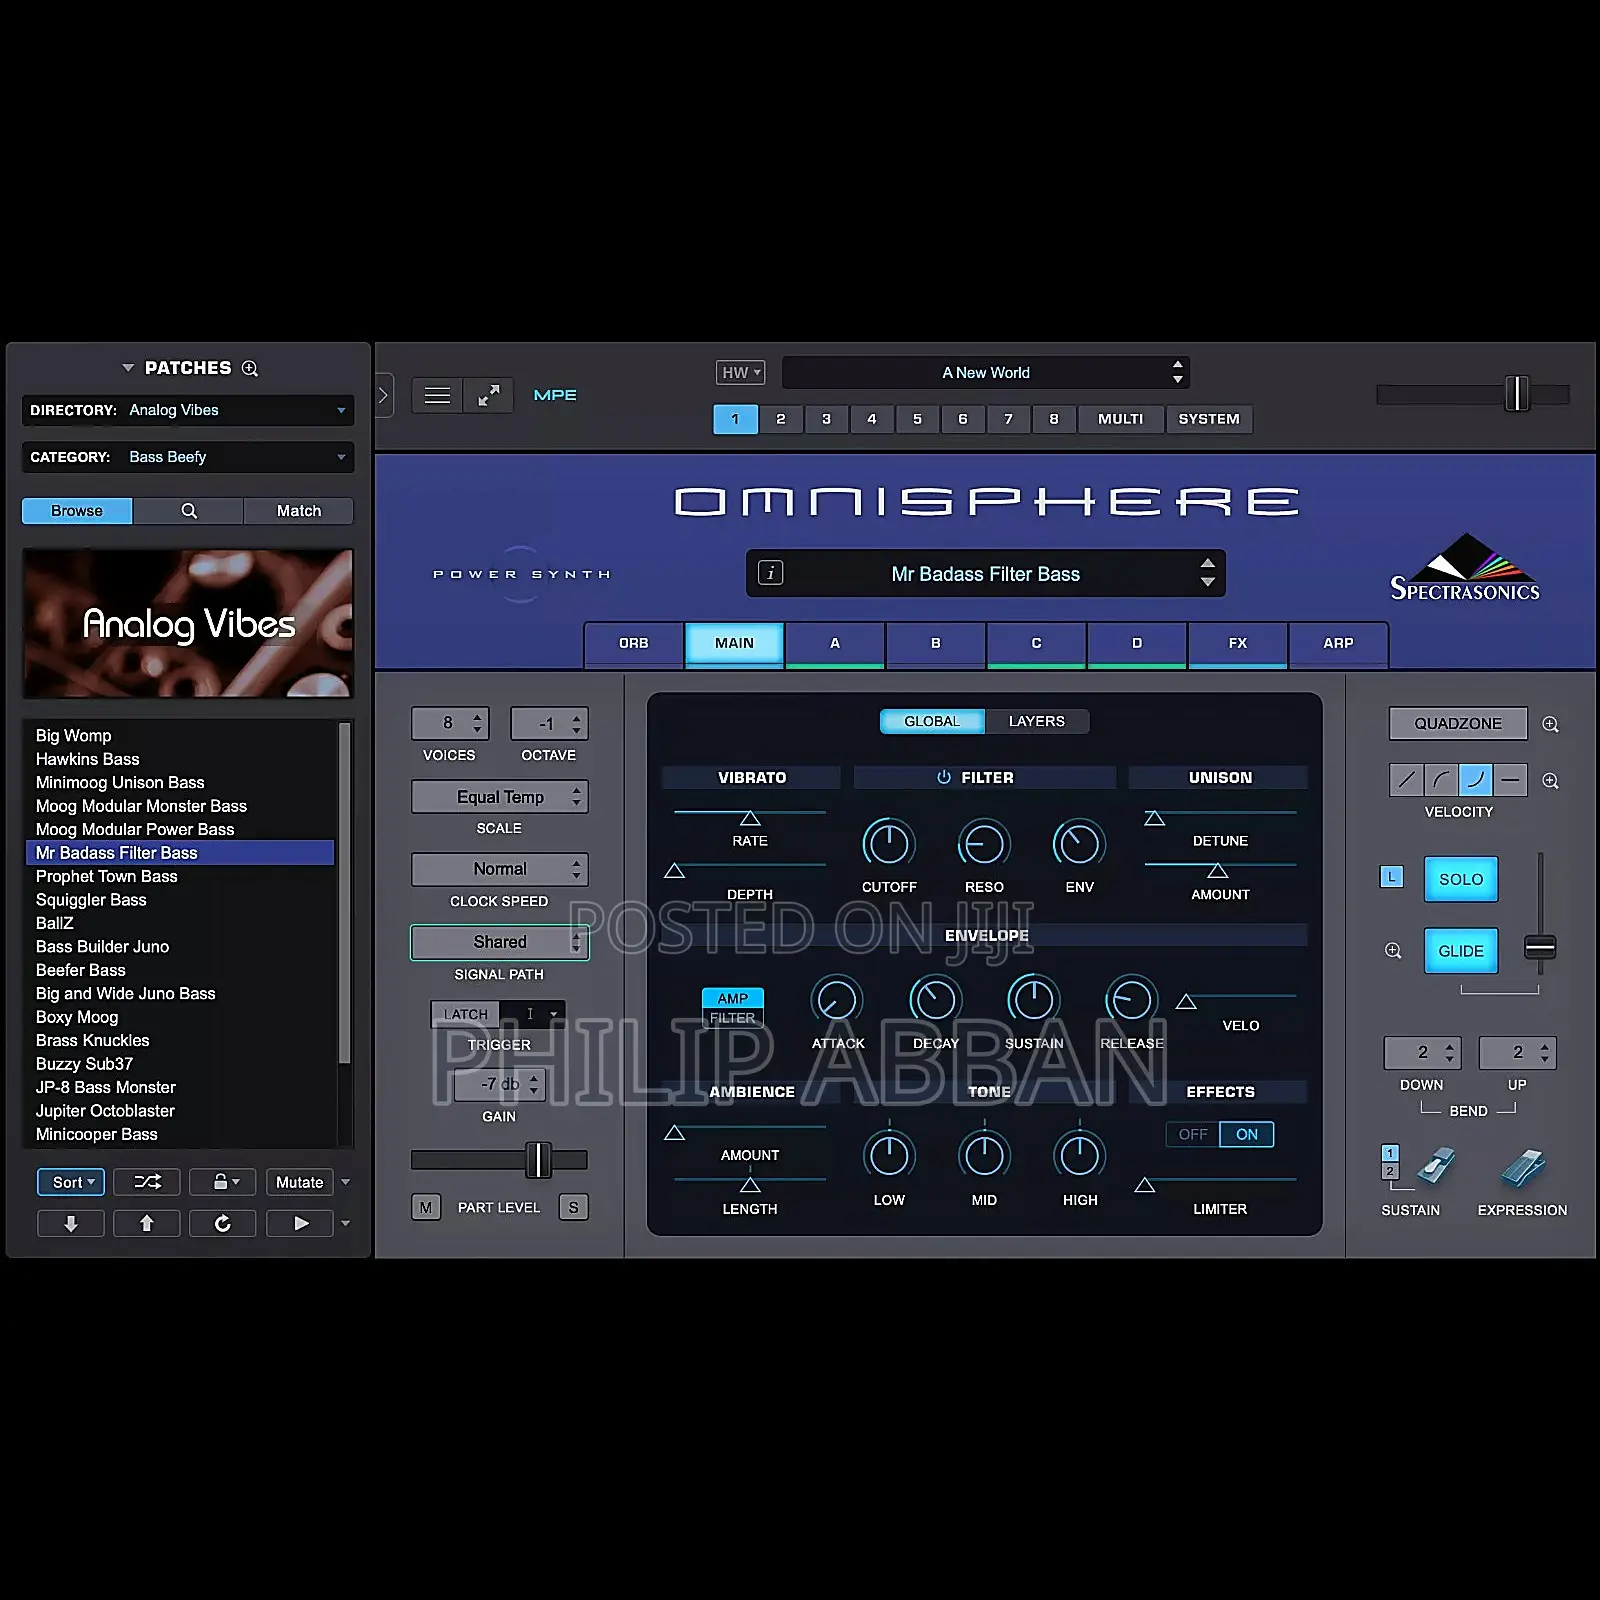Open the MULTI page

[1121, 419]
